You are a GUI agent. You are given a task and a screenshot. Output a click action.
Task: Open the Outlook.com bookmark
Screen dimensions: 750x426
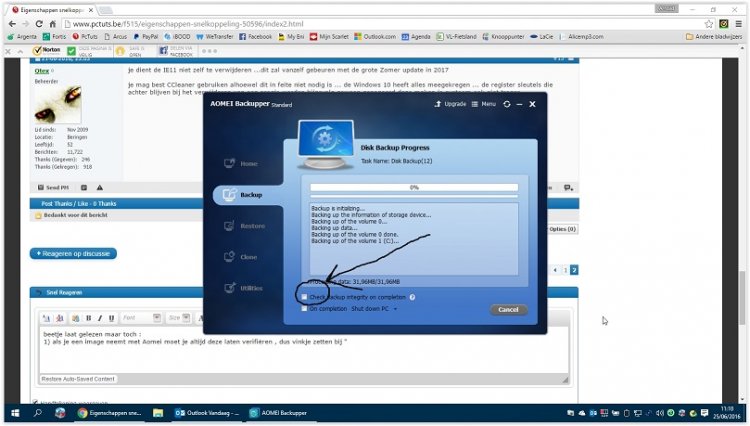pos(375,36)
